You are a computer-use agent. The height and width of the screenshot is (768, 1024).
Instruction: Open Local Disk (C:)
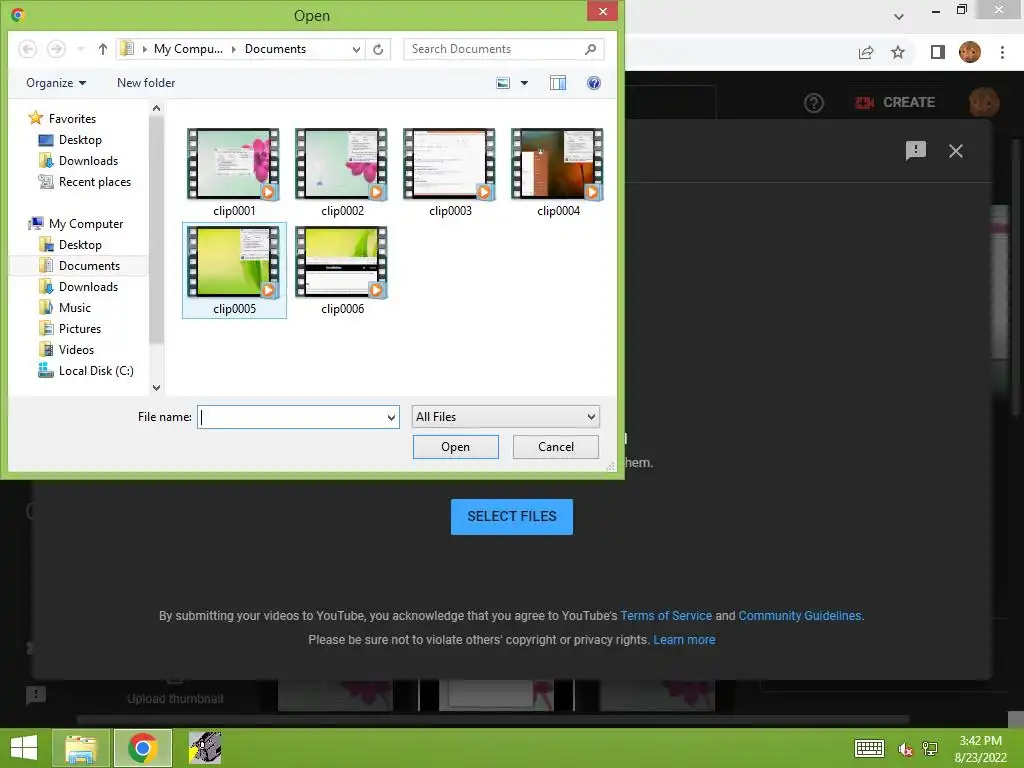86,371
